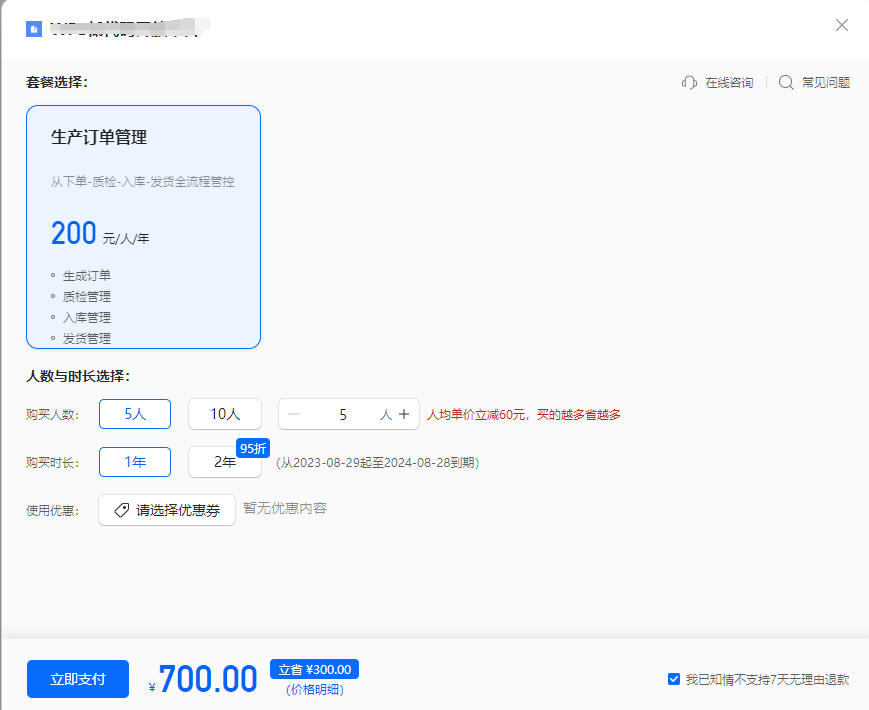The width and height of the screenshot is (869, 710).
Task: Click the magnifier FAQ icon
Action: point(786,83)
